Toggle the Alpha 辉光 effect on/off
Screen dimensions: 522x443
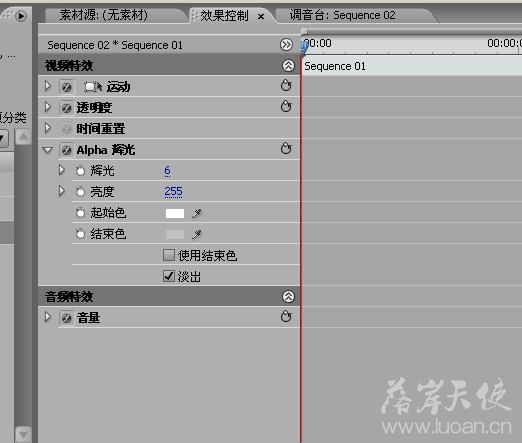click(66, 150)
